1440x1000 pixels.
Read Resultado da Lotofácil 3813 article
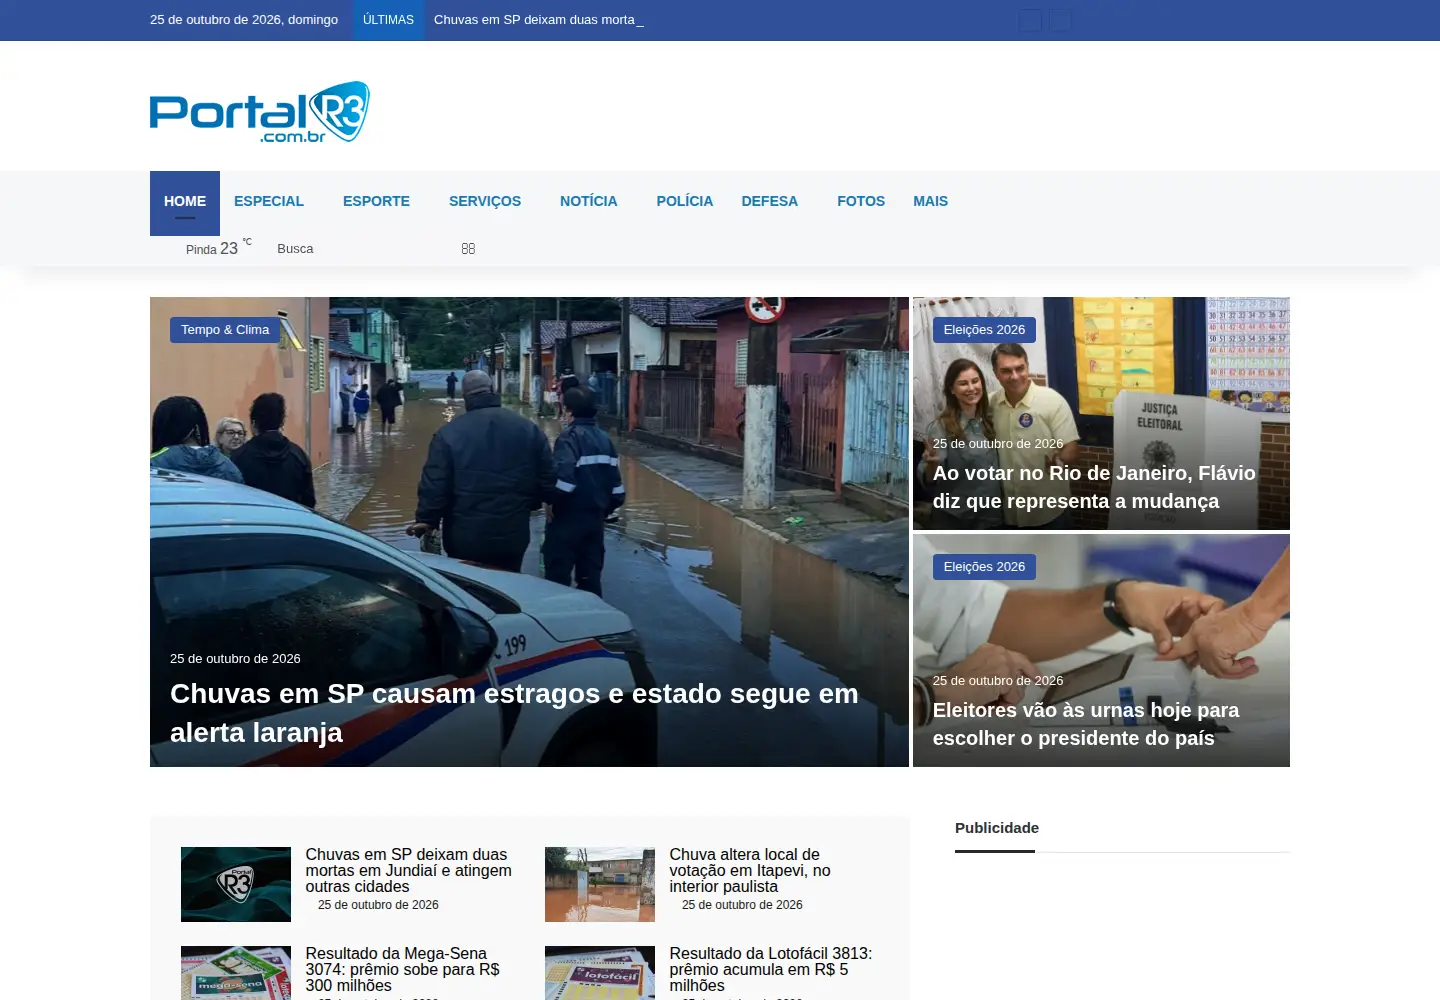[770, 969]
